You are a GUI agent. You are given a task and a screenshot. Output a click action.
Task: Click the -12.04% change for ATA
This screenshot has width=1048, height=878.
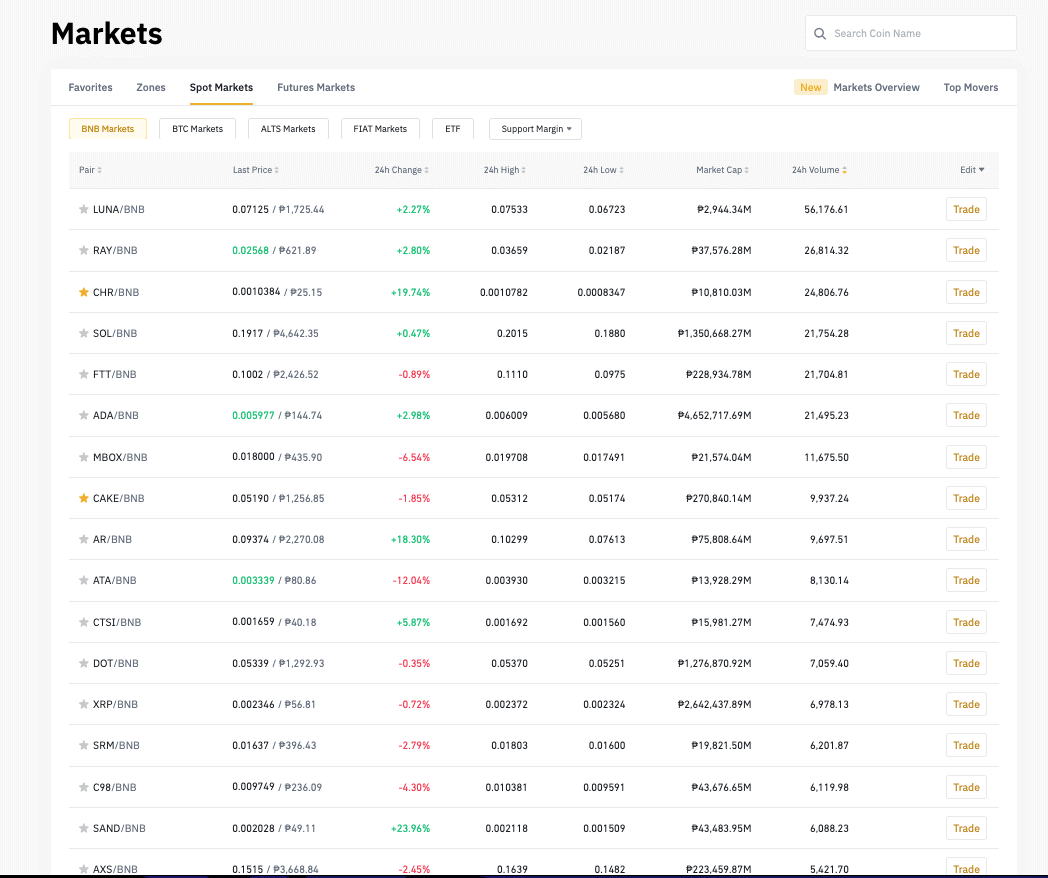411,581
